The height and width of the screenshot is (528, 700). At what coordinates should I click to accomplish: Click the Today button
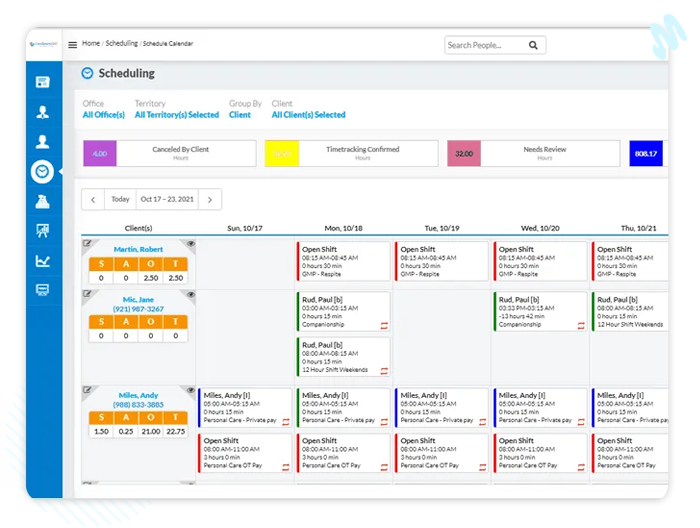(120, 199)
